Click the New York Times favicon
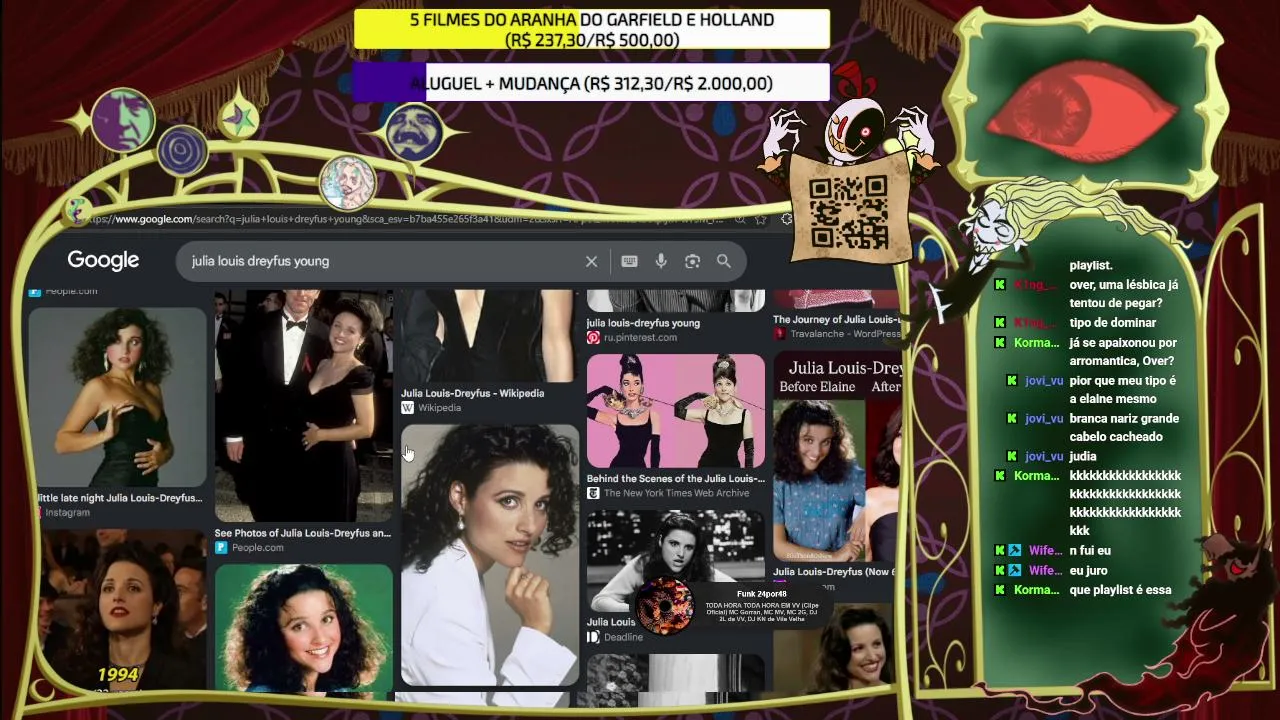The height and width of the screenshot is (720, 1280). click(593, 493)
